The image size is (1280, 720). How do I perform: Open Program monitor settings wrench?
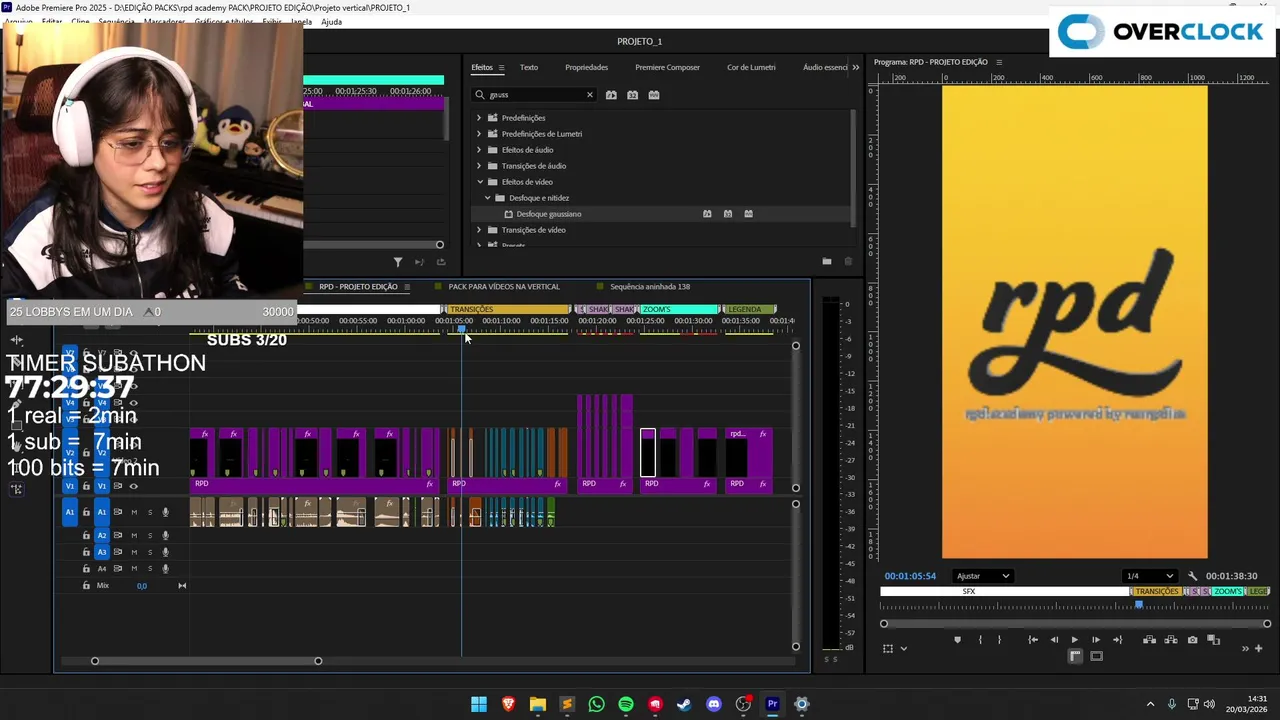(x=1192, y=576)
